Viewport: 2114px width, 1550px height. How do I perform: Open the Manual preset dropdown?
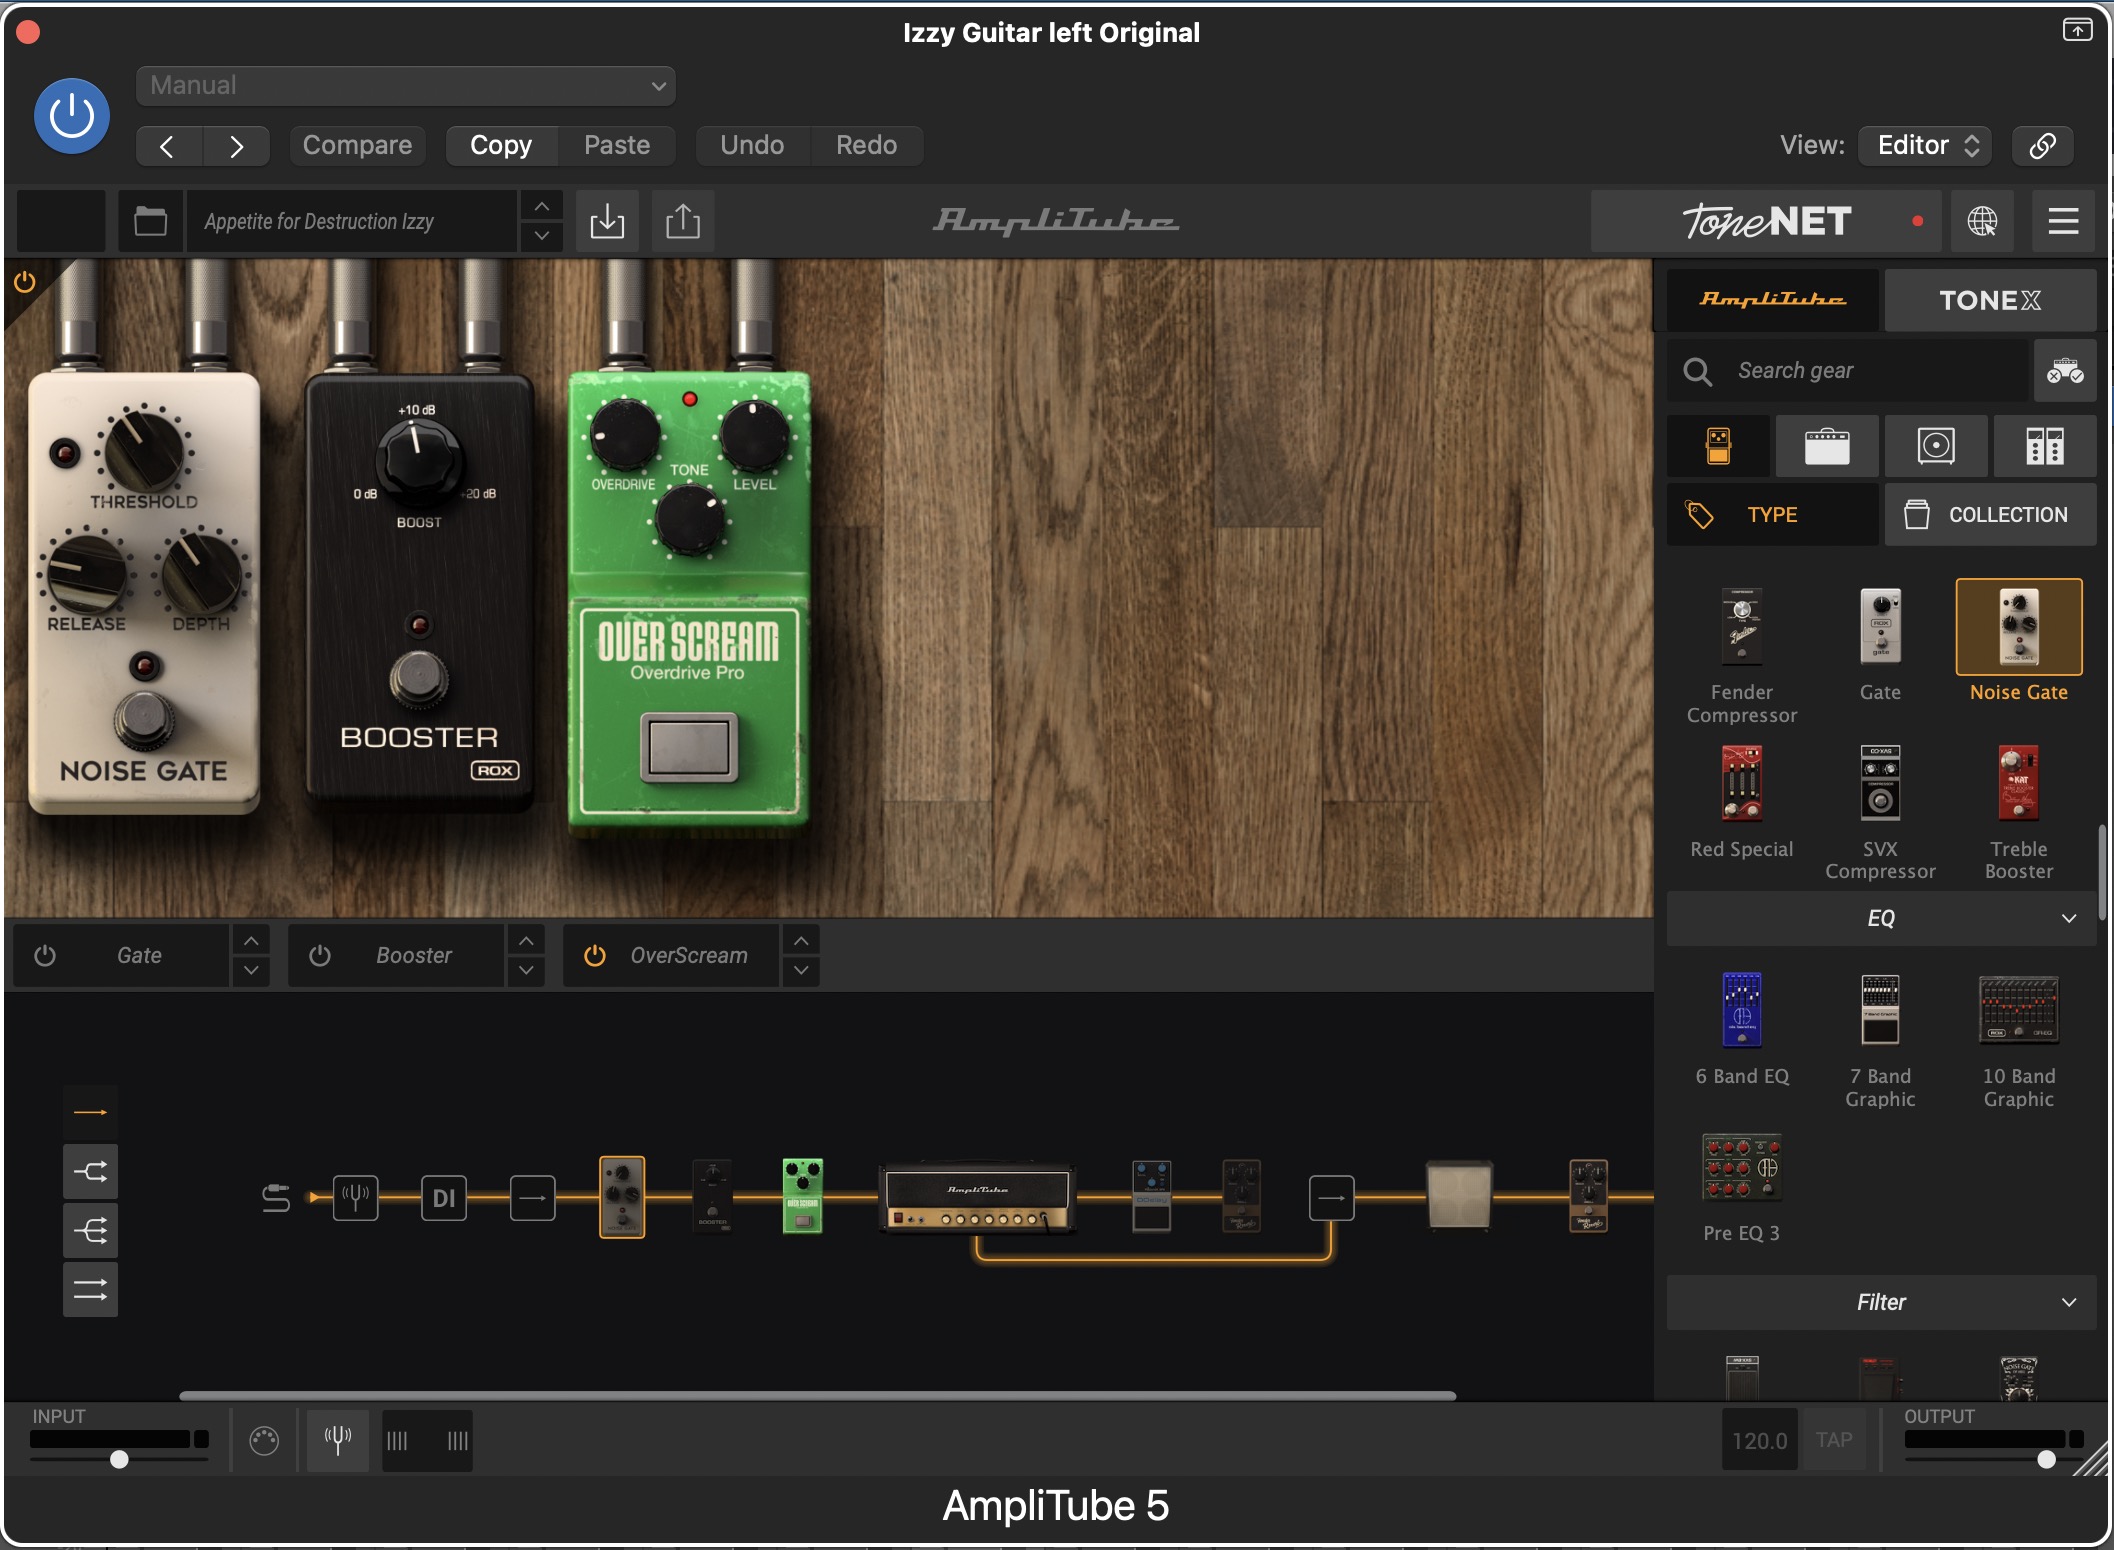coord(405,86)
